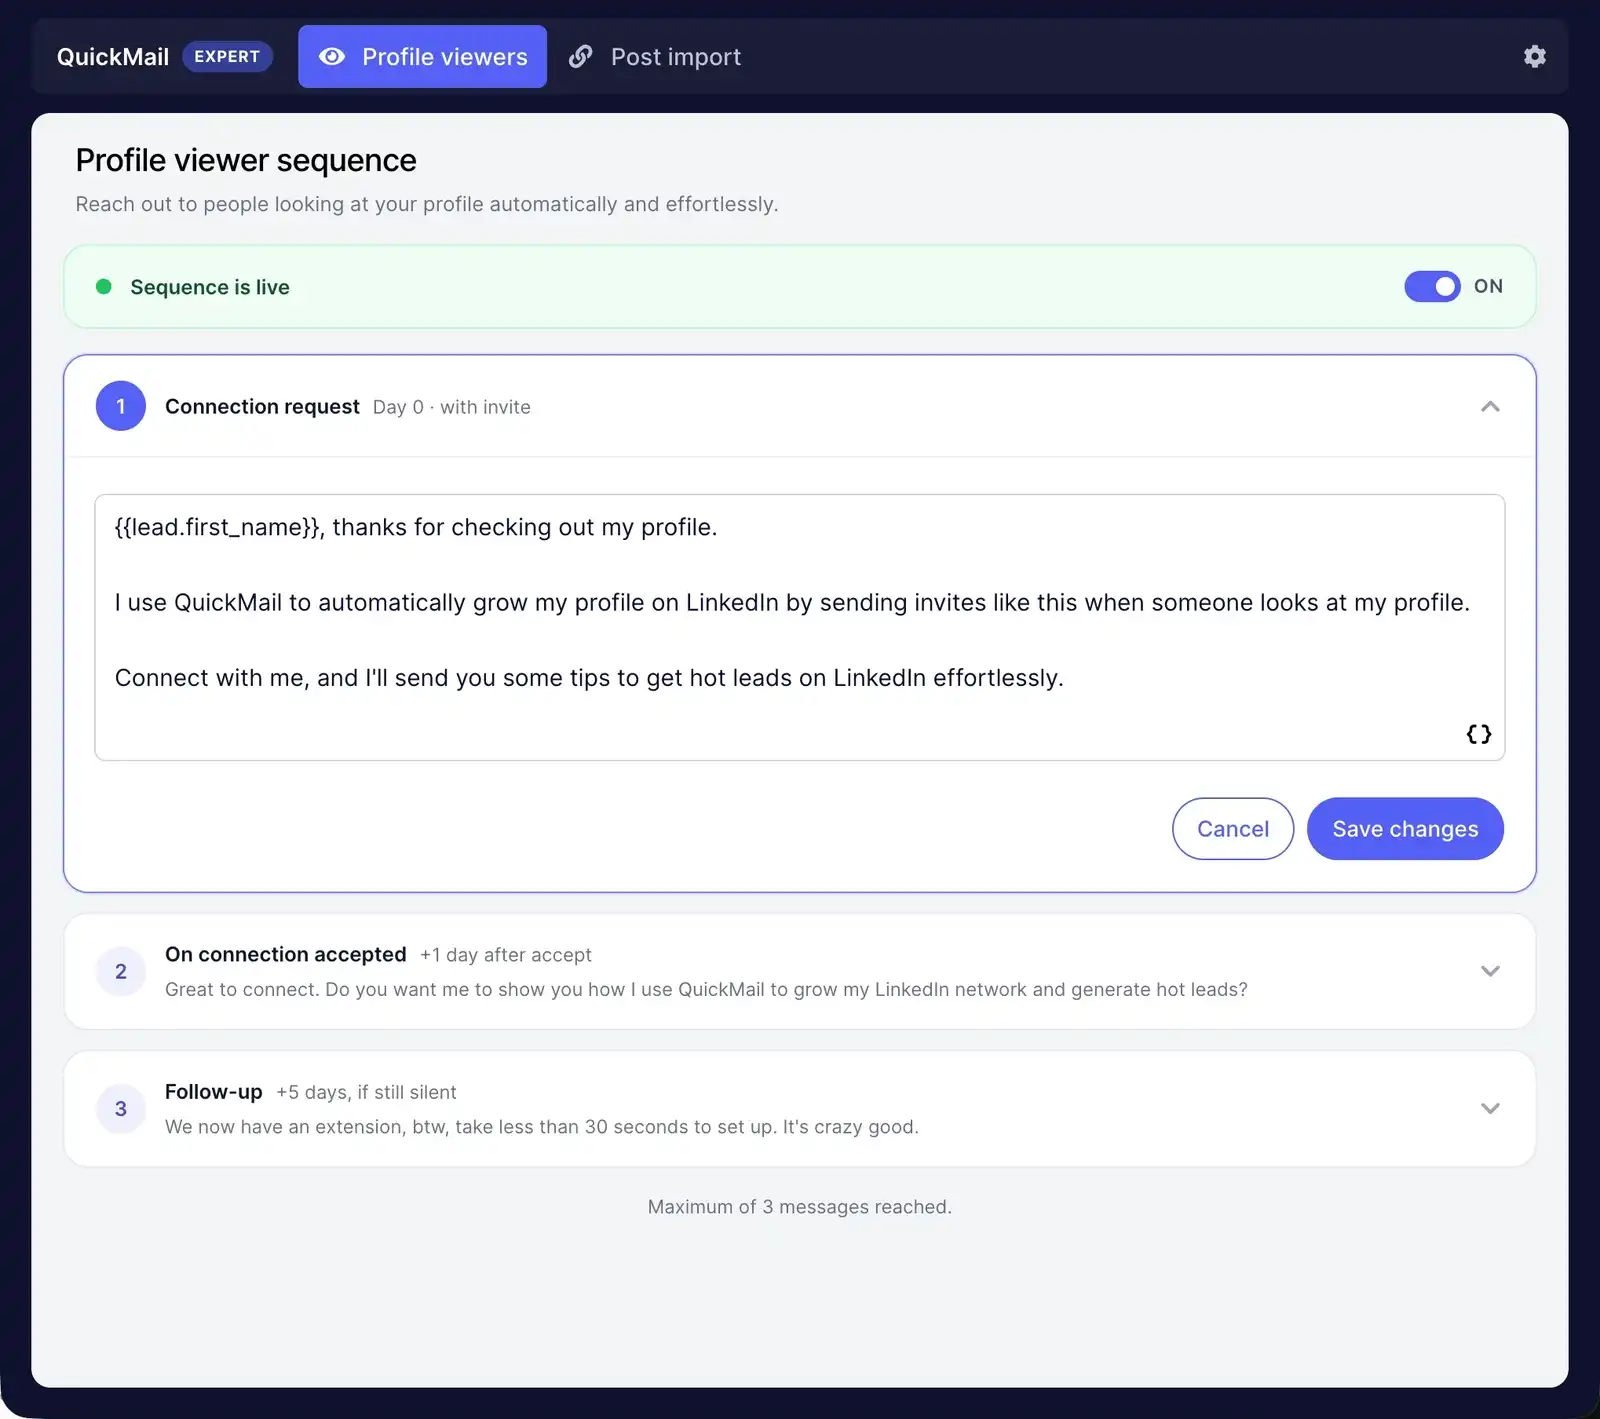
Task: Click the 'We now have an extension' preview
Action: [x=542, y=1127]
